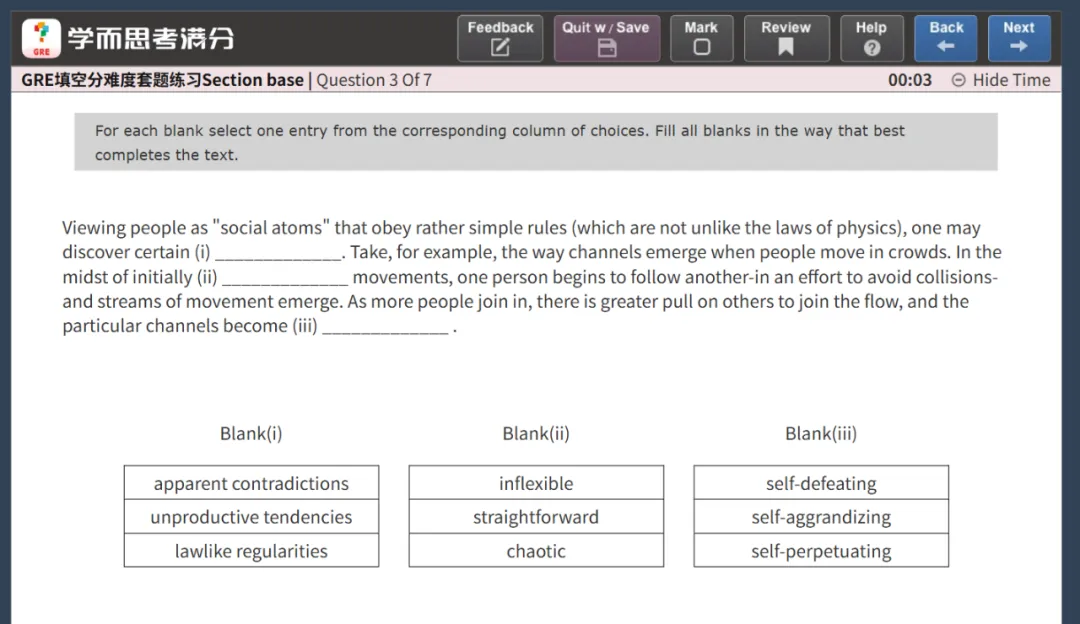The image size is (1080, 624).
Task: Go back using the Back arrow button
Action: (946, 38)
